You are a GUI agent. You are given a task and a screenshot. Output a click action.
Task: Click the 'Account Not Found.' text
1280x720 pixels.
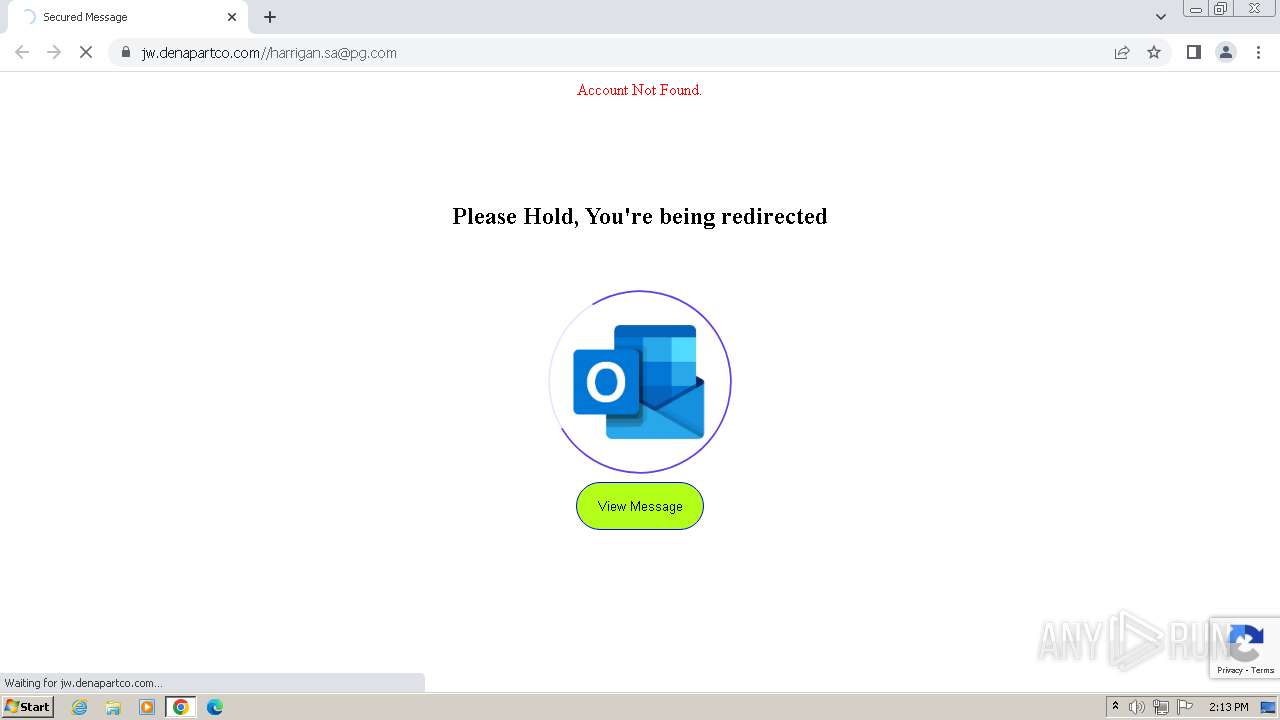639,90
